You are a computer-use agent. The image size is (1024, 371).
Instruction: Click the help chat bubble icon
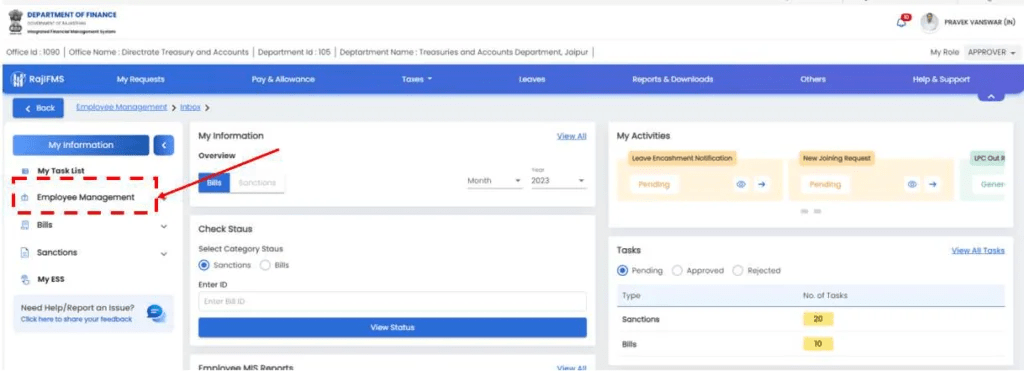(155, 313)
